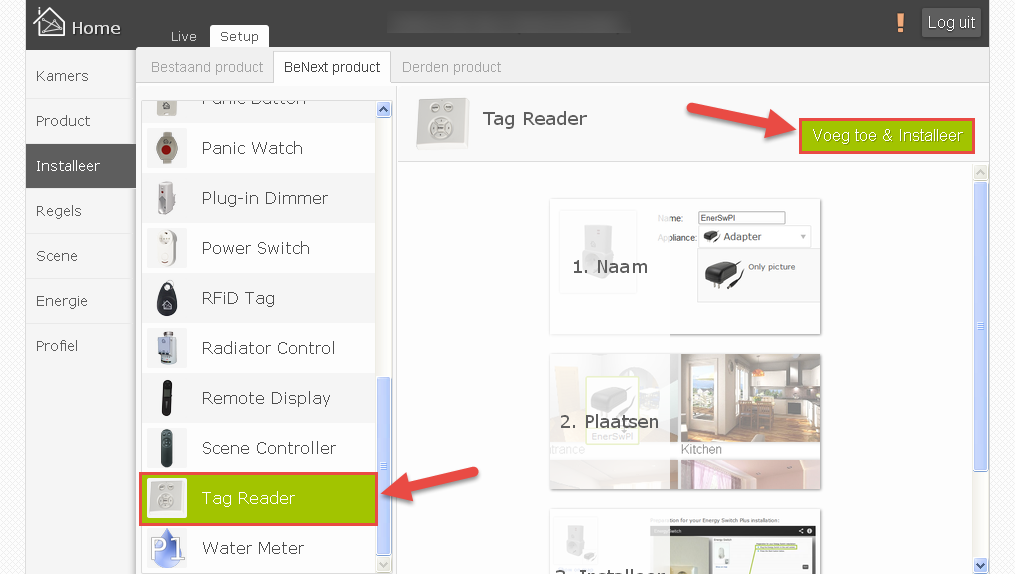This screenshot has height=574, width=1015.
Task: Click the Name field containing EnerSwPl
Action: coord(741,218)
